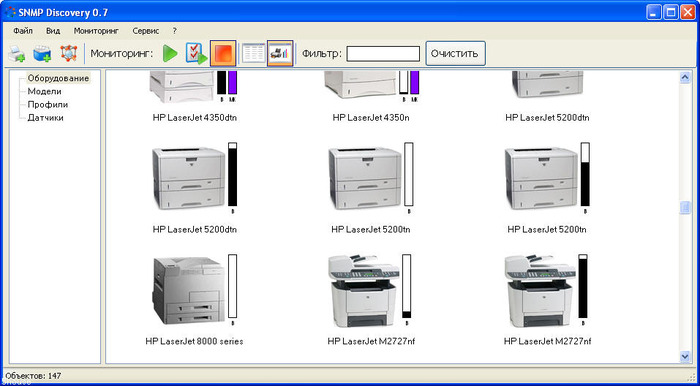
Task: Select the 5200tn printer with partly filled toner
Action: (541, 178)
